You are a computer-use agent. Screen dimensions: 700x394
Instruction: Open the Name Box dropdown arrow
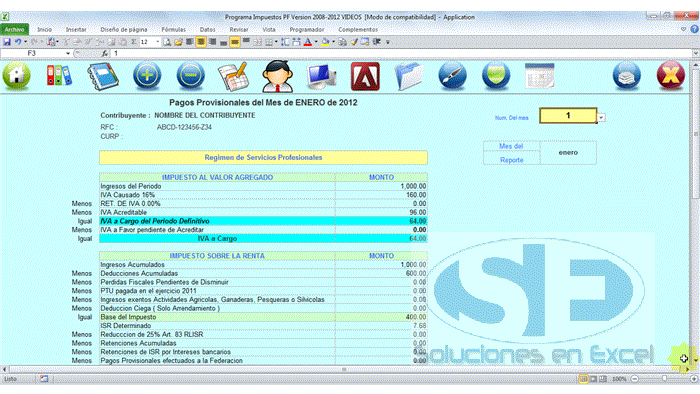pyautogui.click(x=68, y=54)
